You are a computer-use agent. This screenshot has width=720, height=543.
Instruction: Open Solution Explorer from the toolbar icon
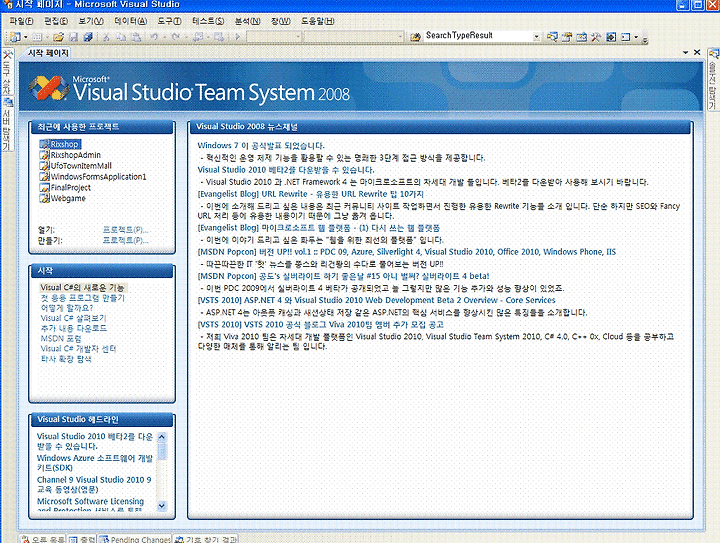[x=552, y=37]
